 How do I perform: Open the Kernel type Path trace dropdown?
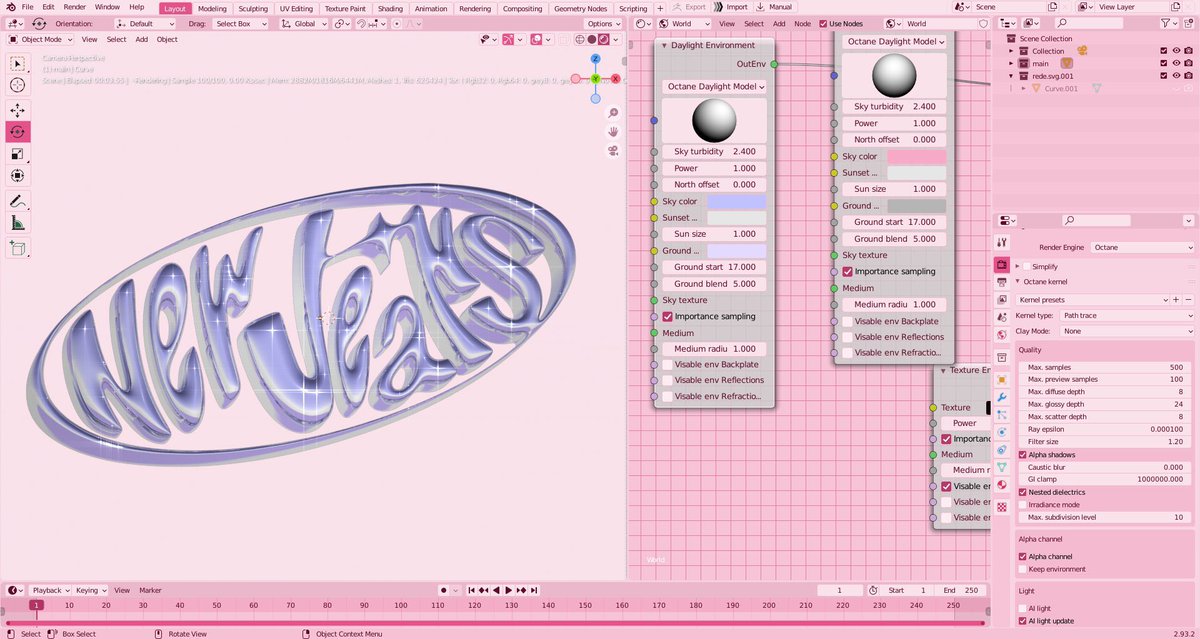click(1128, 316)
